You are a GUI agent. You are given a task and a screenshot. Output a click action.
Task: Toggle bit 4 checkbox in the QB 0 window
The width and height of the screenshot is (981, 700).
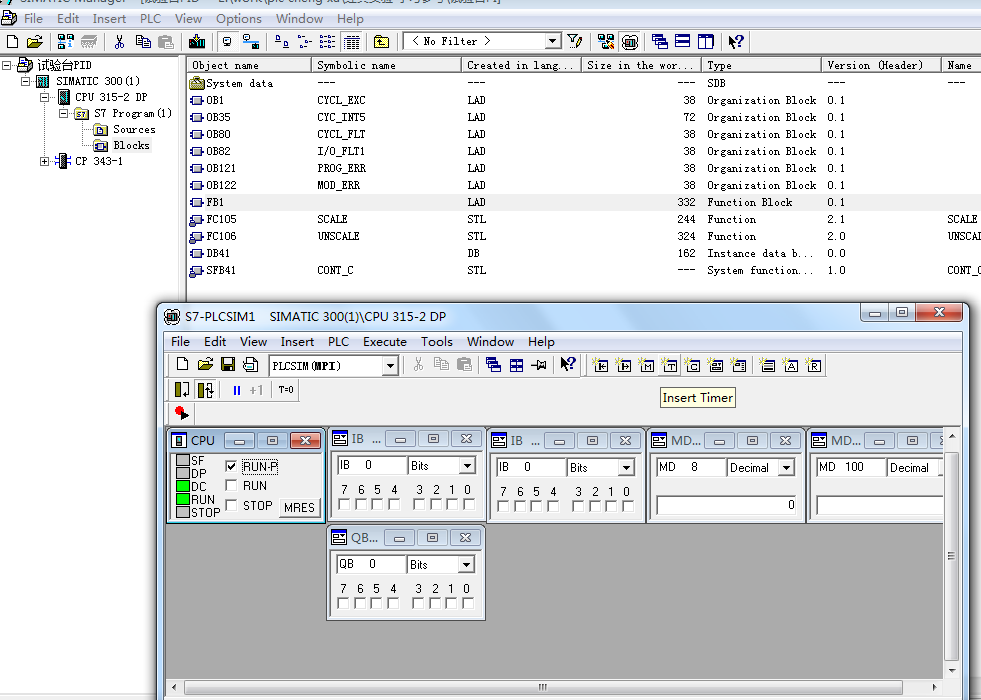pyautogui.click(x=393, y=603)
